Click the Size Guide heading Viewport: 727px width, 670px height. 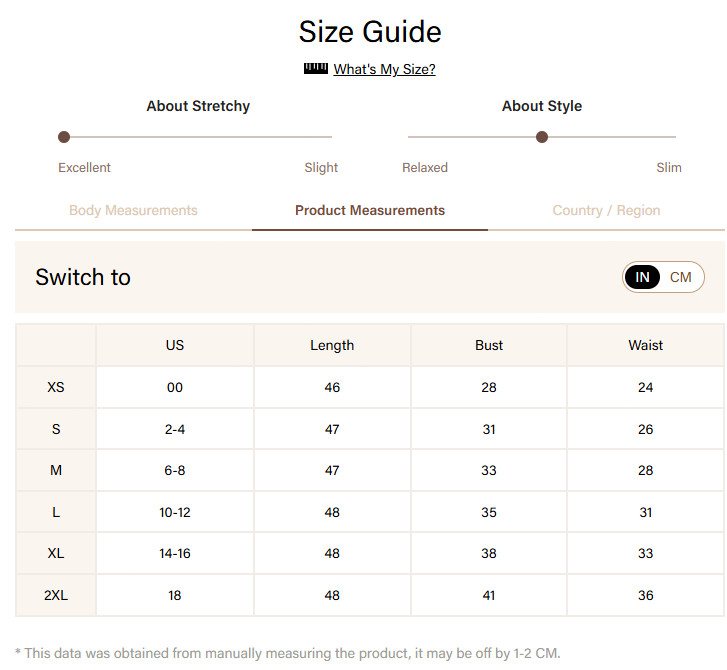point(370,32)
